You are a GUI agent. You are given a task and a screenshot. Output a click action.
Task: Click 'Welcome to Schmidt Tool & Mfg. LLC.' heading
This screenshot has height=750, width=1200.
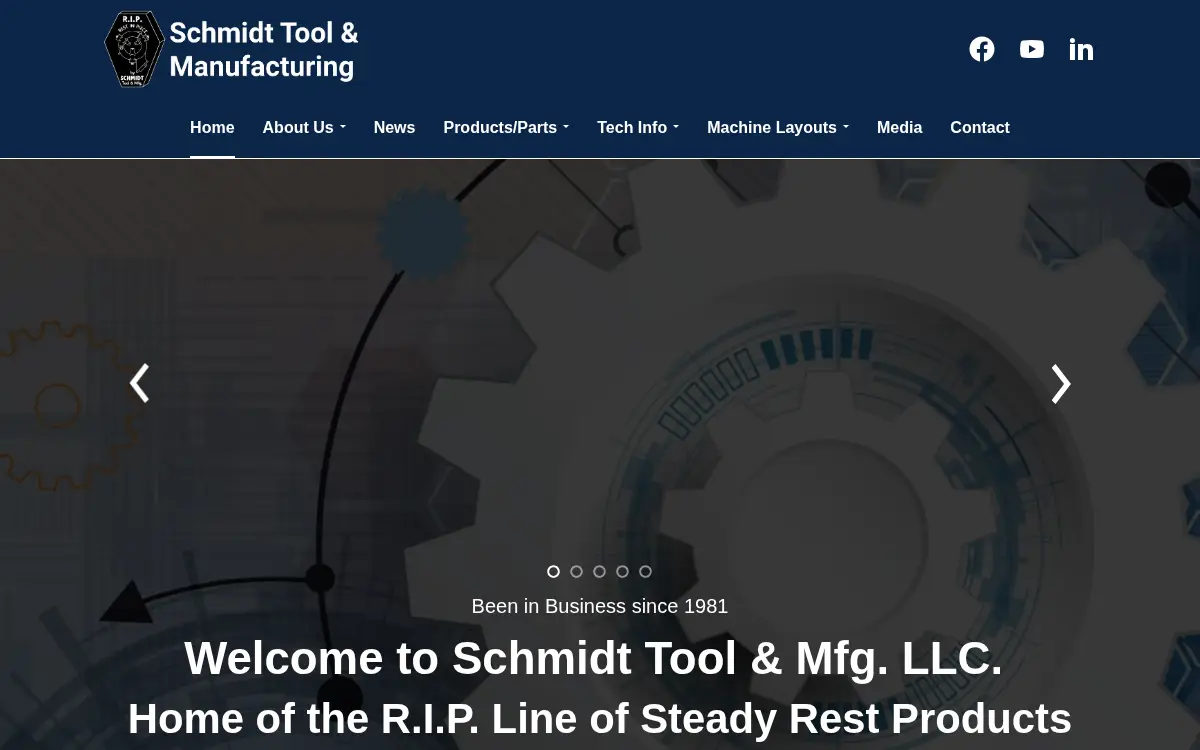[593, 658]
